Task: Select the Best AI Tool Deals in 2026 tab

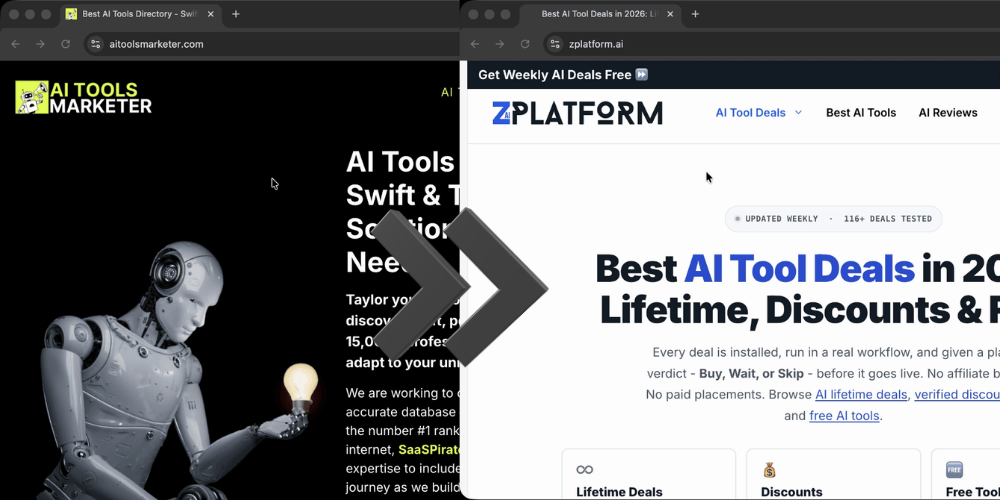Action: point(599,14)
